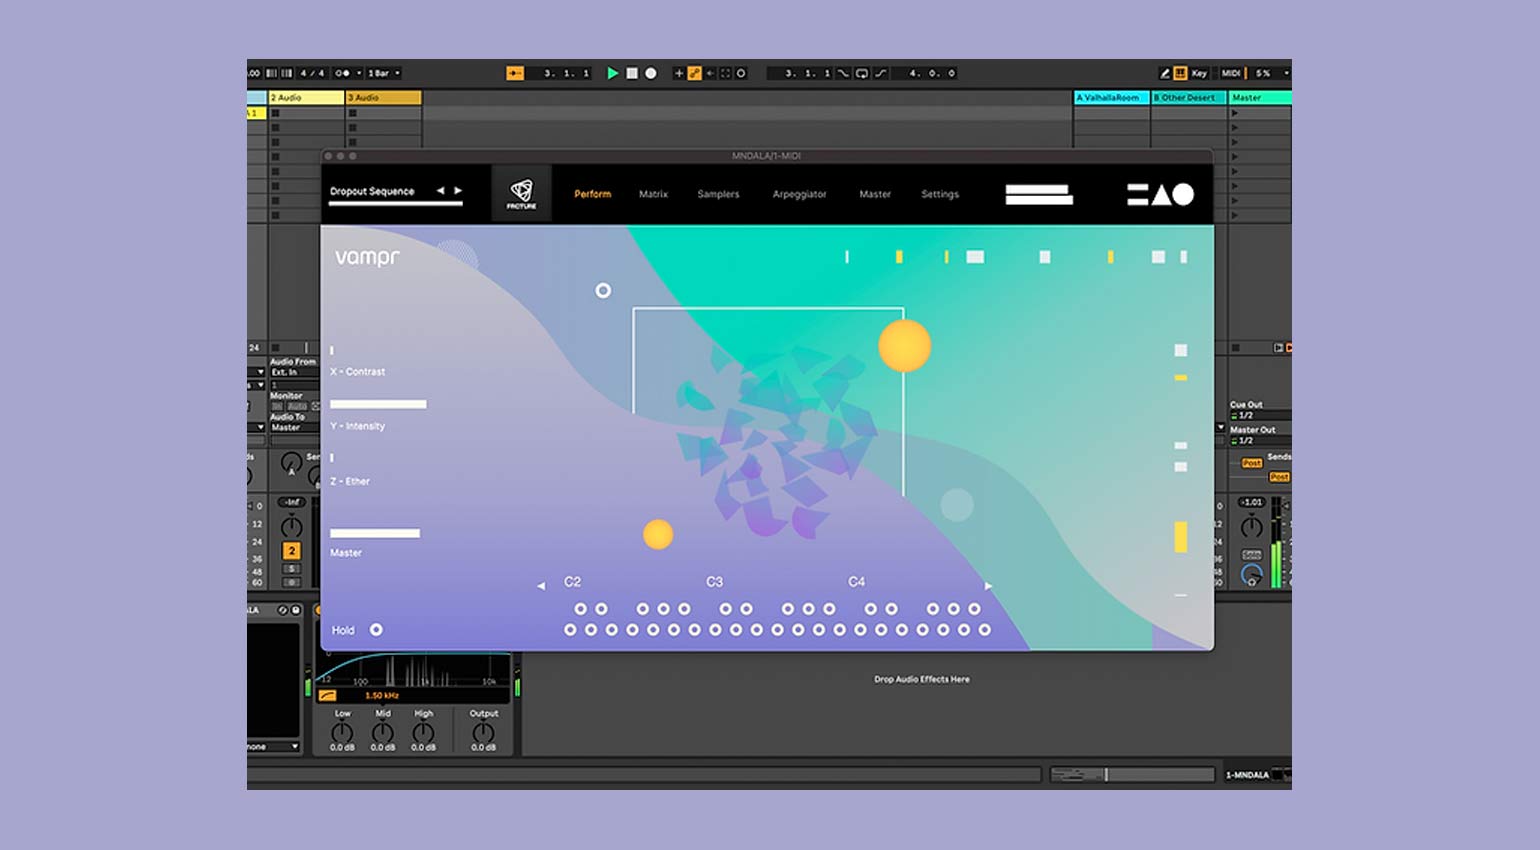The height and width of the screenshot is (850, 1540).
Task: Toggle the orange automation arm icon
Action: point(694,73)
